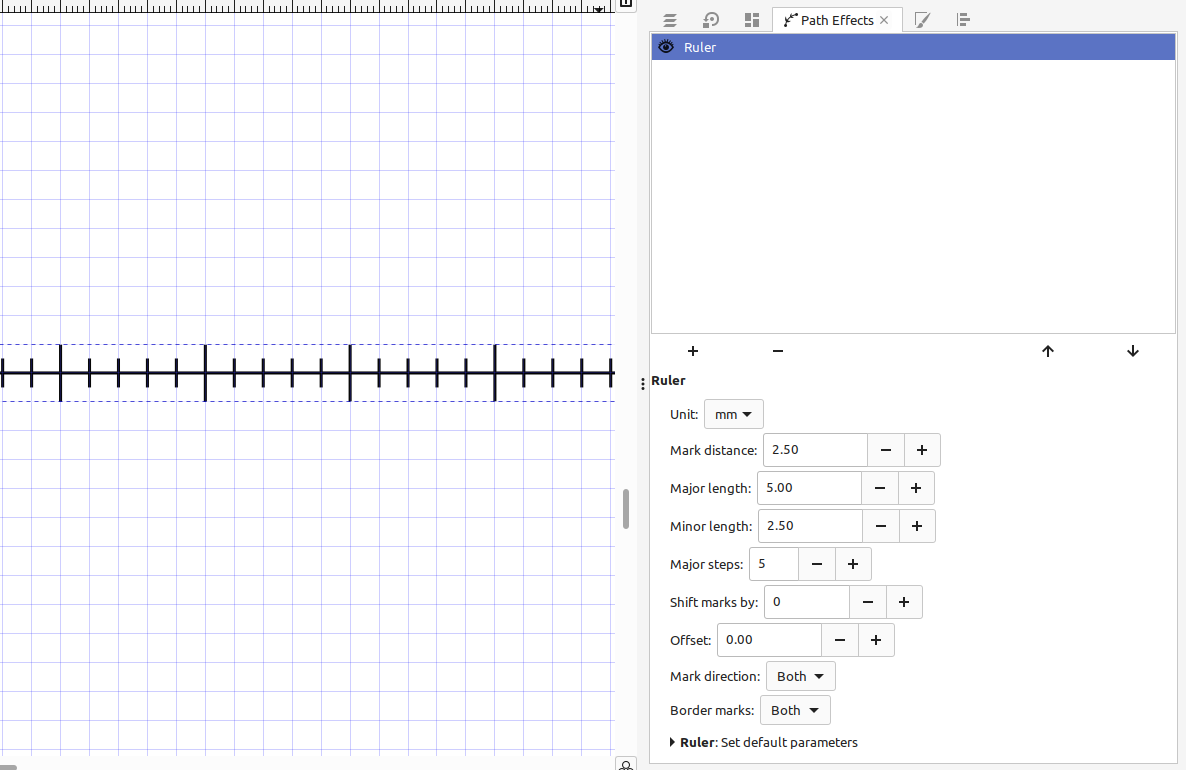Viewport: 1186px width, 770px height.
Task: Select the Path Effects tab
Action: tap(837, 19)
